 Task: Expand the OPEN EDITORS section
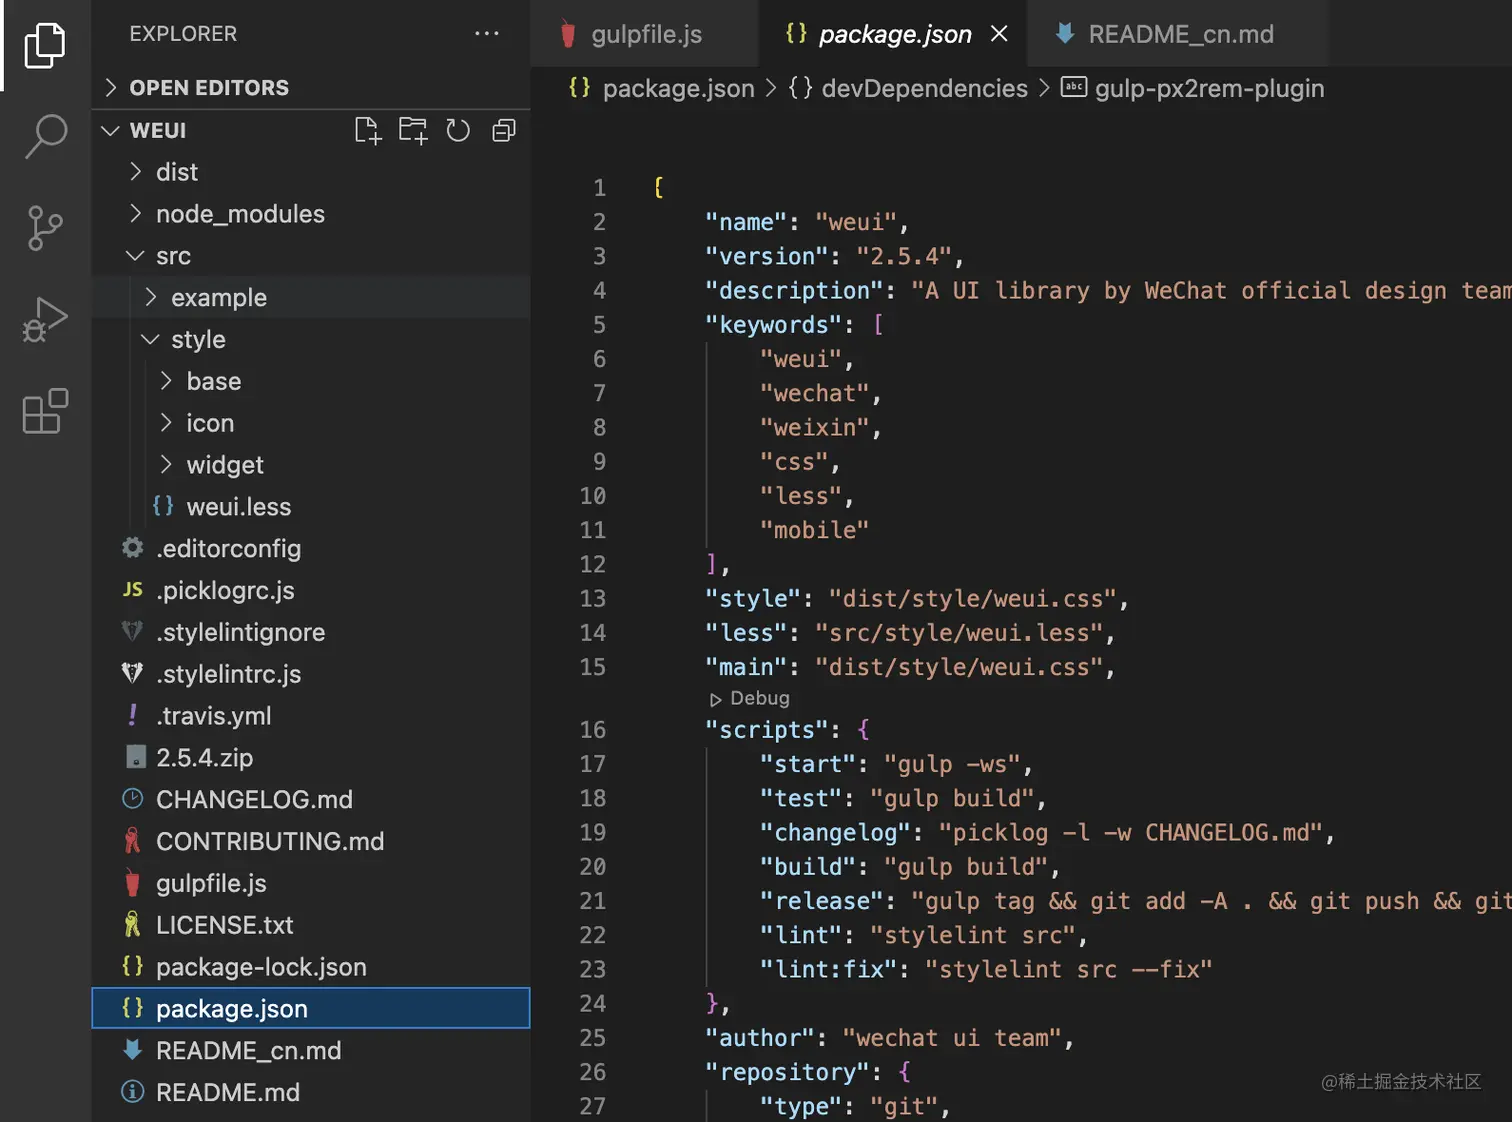click(x=209, y=88)
